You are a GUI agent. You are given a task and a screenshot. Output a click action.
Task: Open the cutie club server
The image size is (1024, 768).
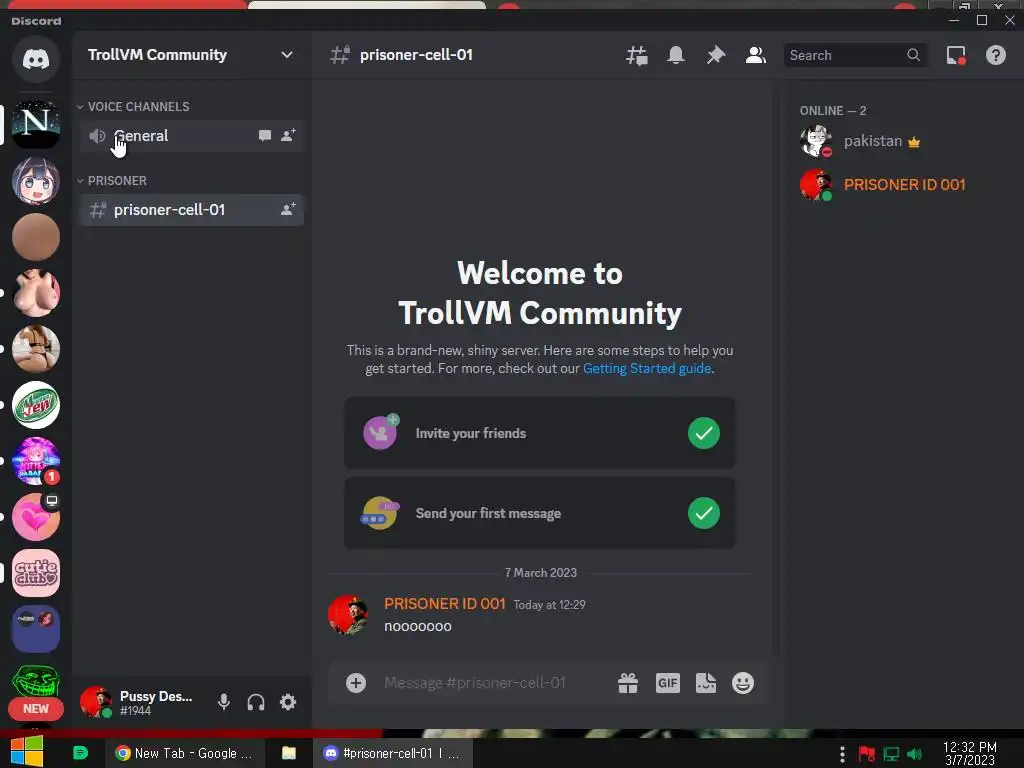36,573
